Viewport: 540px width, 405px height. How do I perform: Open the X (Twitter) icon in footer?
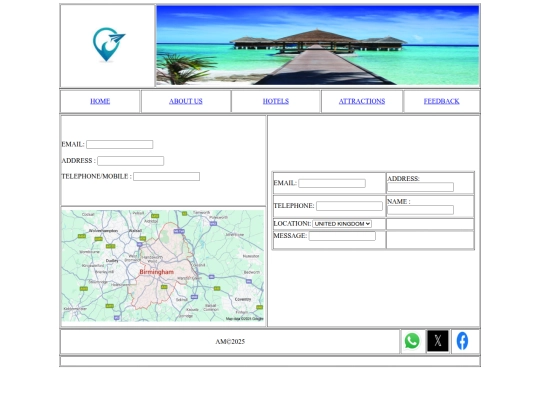(438, 341)
